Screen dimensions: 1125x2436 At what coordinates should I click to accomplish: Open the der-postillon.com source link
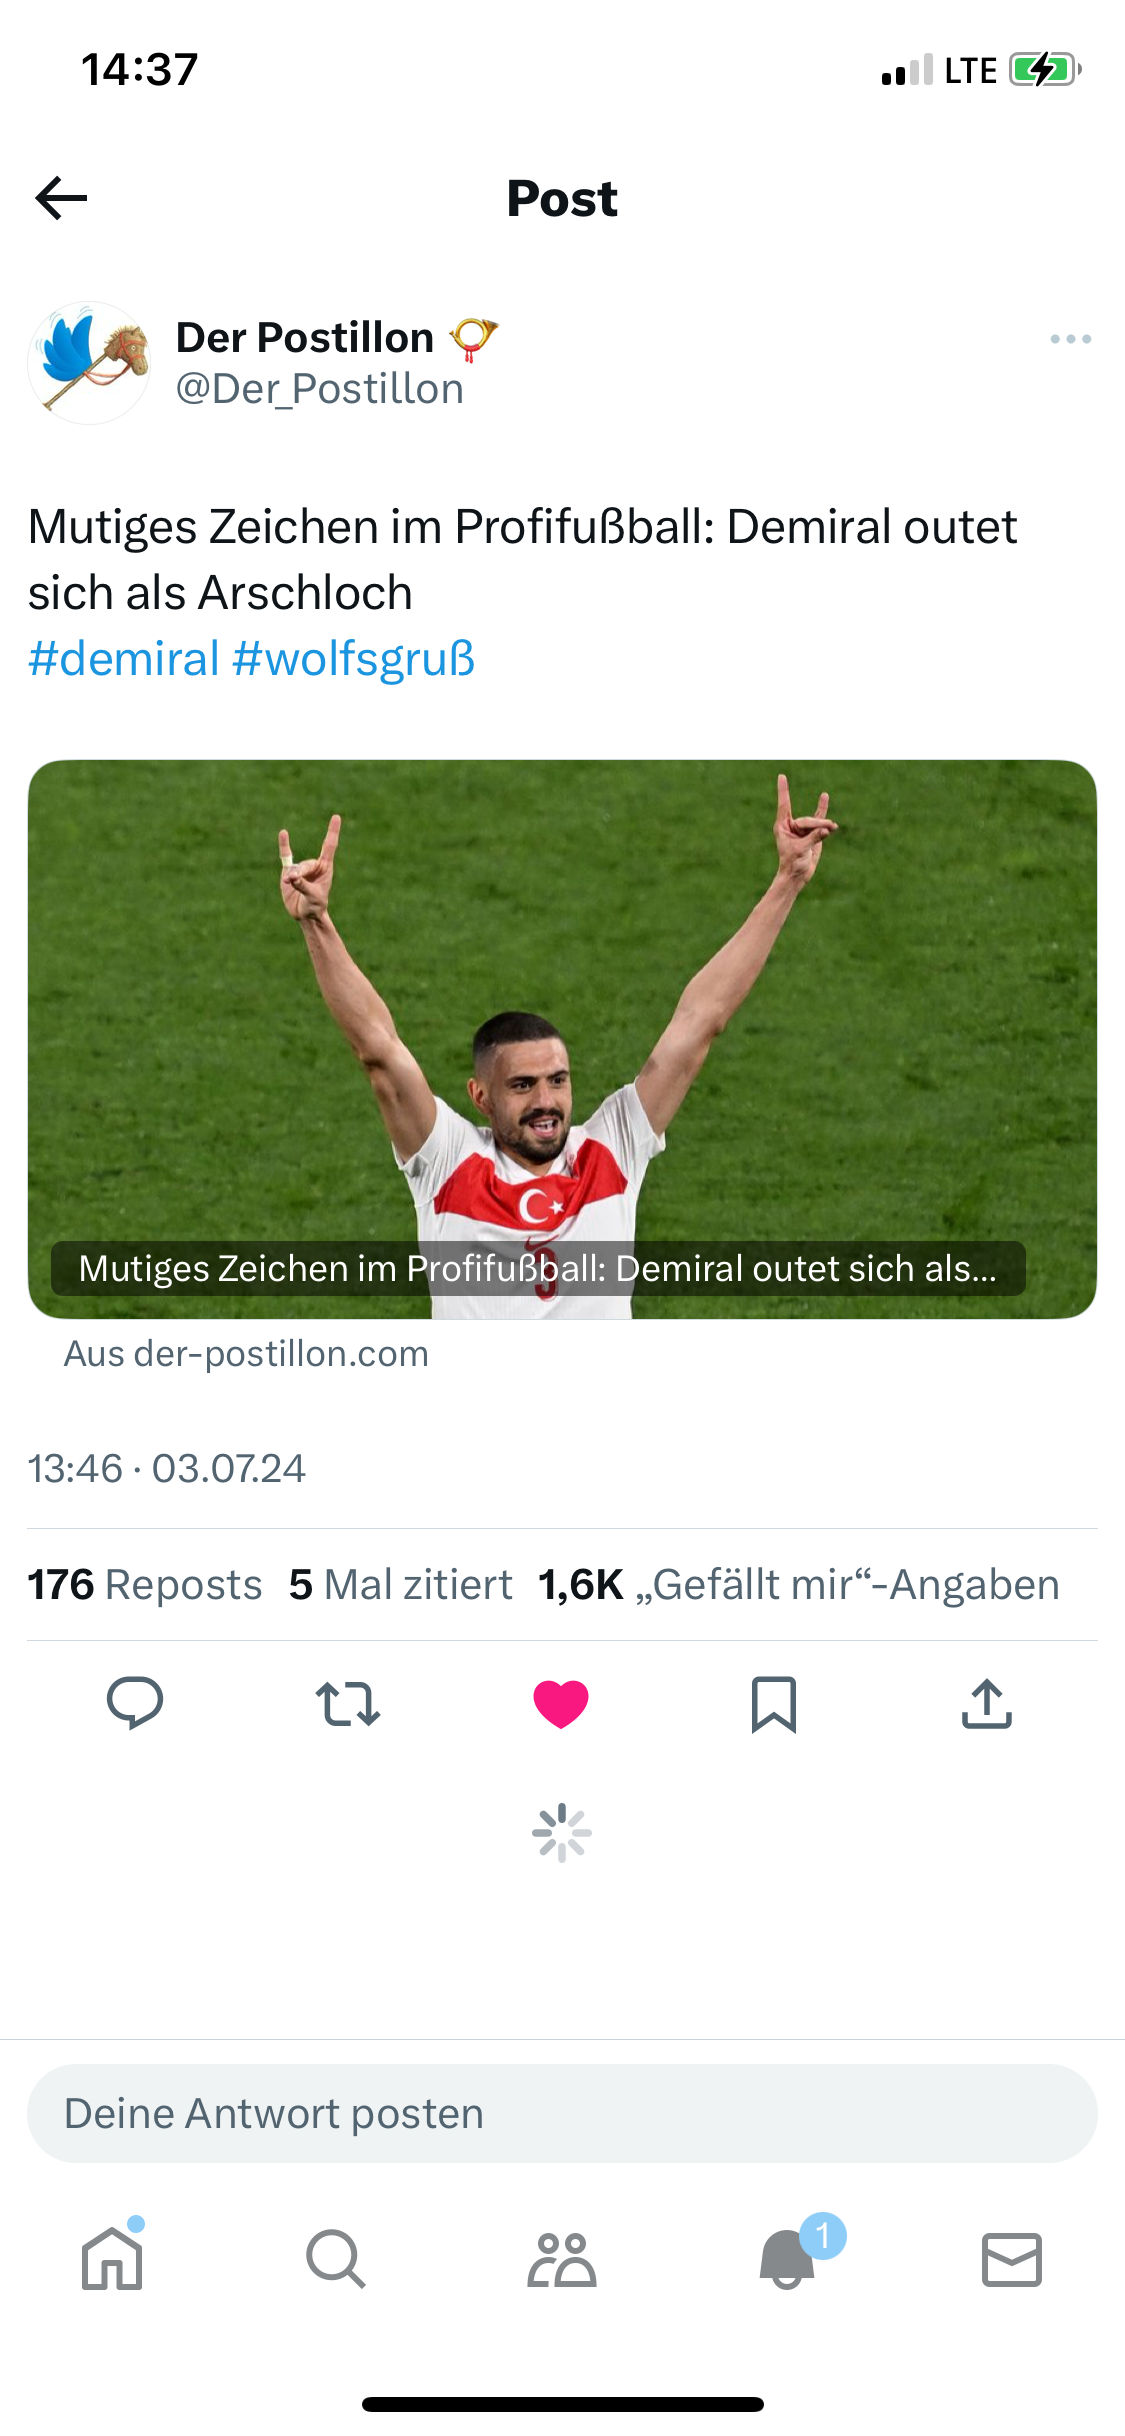click(x=246, y=1354)
